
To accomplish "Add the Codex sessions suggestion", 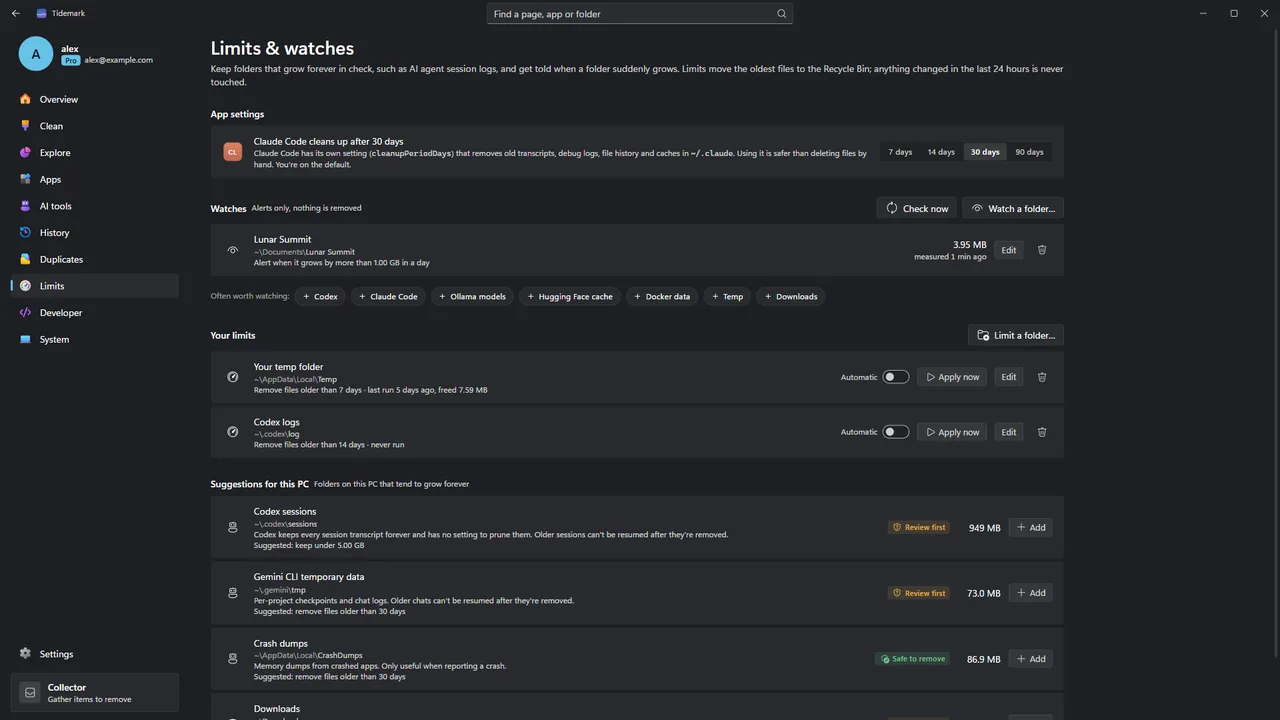I will tap(1031, 527).
